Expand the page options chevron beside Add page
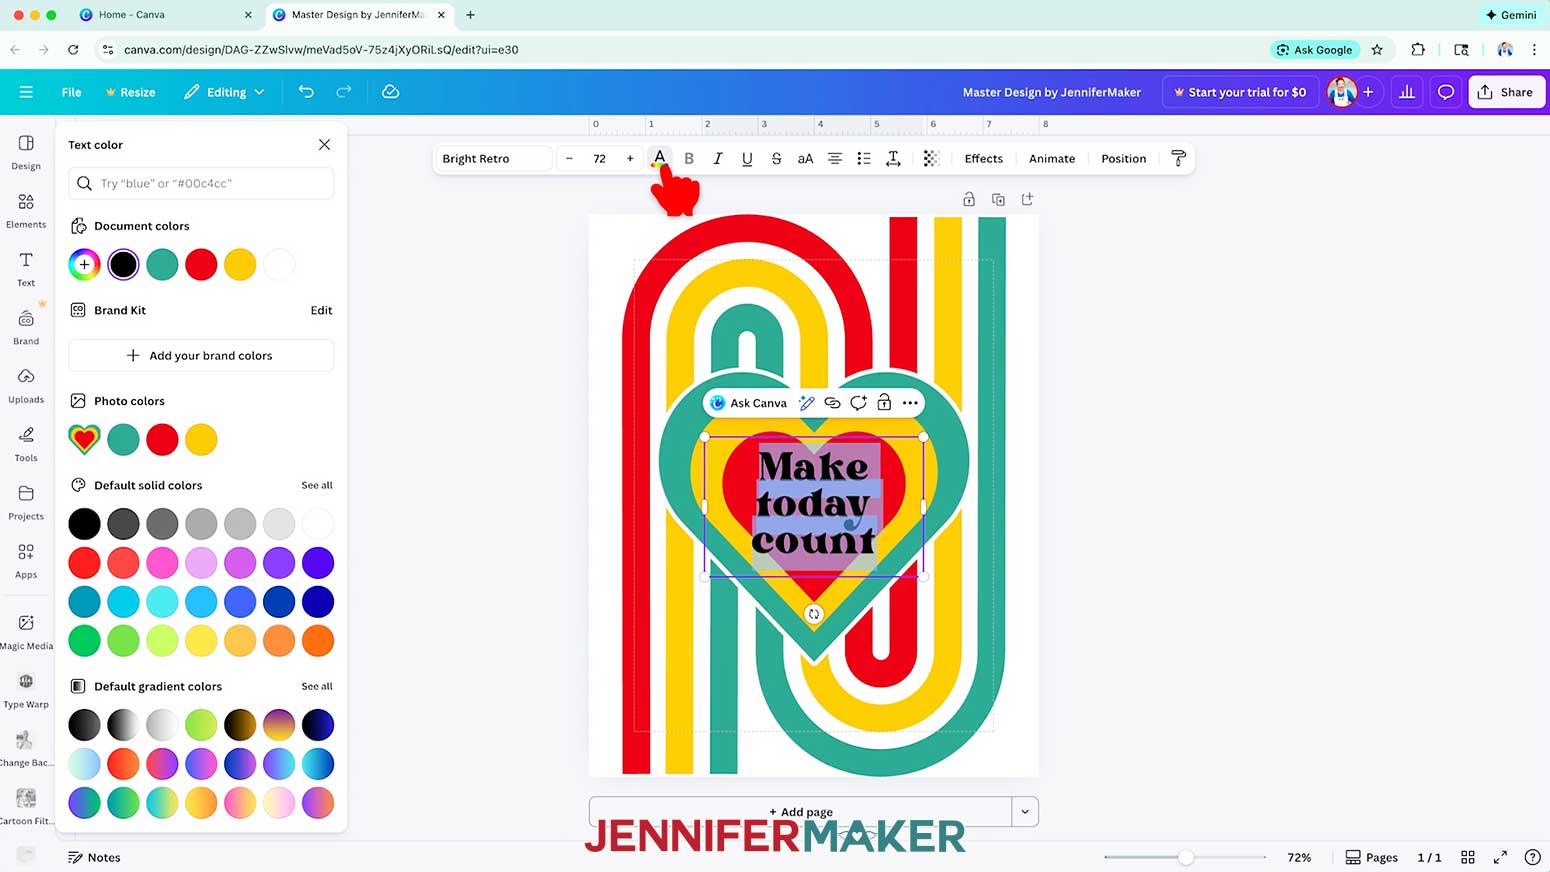Screen dimensions: 1550x872 coord(1025,812)
